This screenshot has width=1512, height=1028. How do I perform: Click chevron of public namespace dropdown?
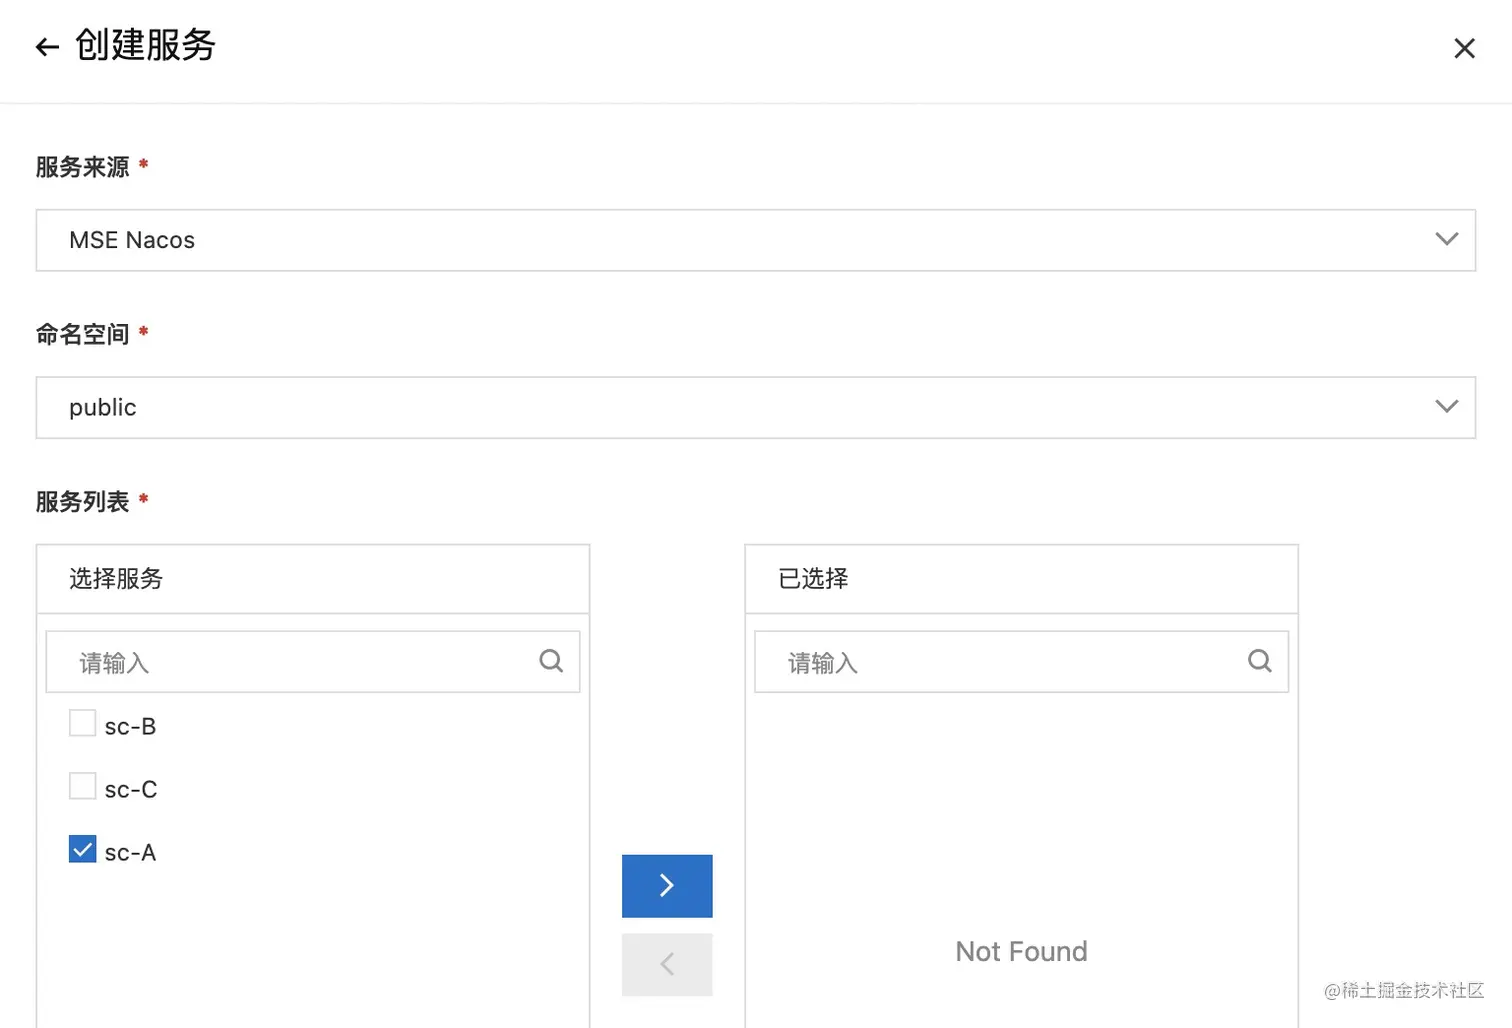[x=1446, y=406]
